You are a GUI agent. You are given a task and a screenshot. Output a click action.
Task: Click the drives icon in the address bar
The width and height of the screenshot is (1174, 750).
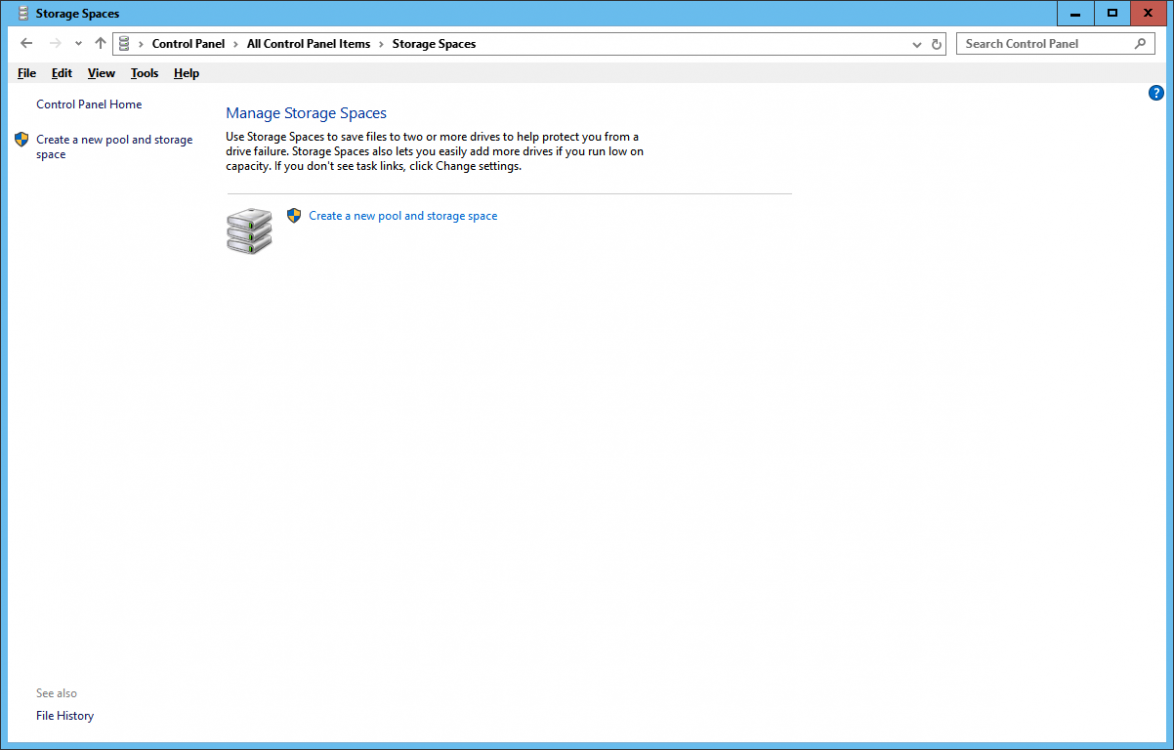[124, 43]
